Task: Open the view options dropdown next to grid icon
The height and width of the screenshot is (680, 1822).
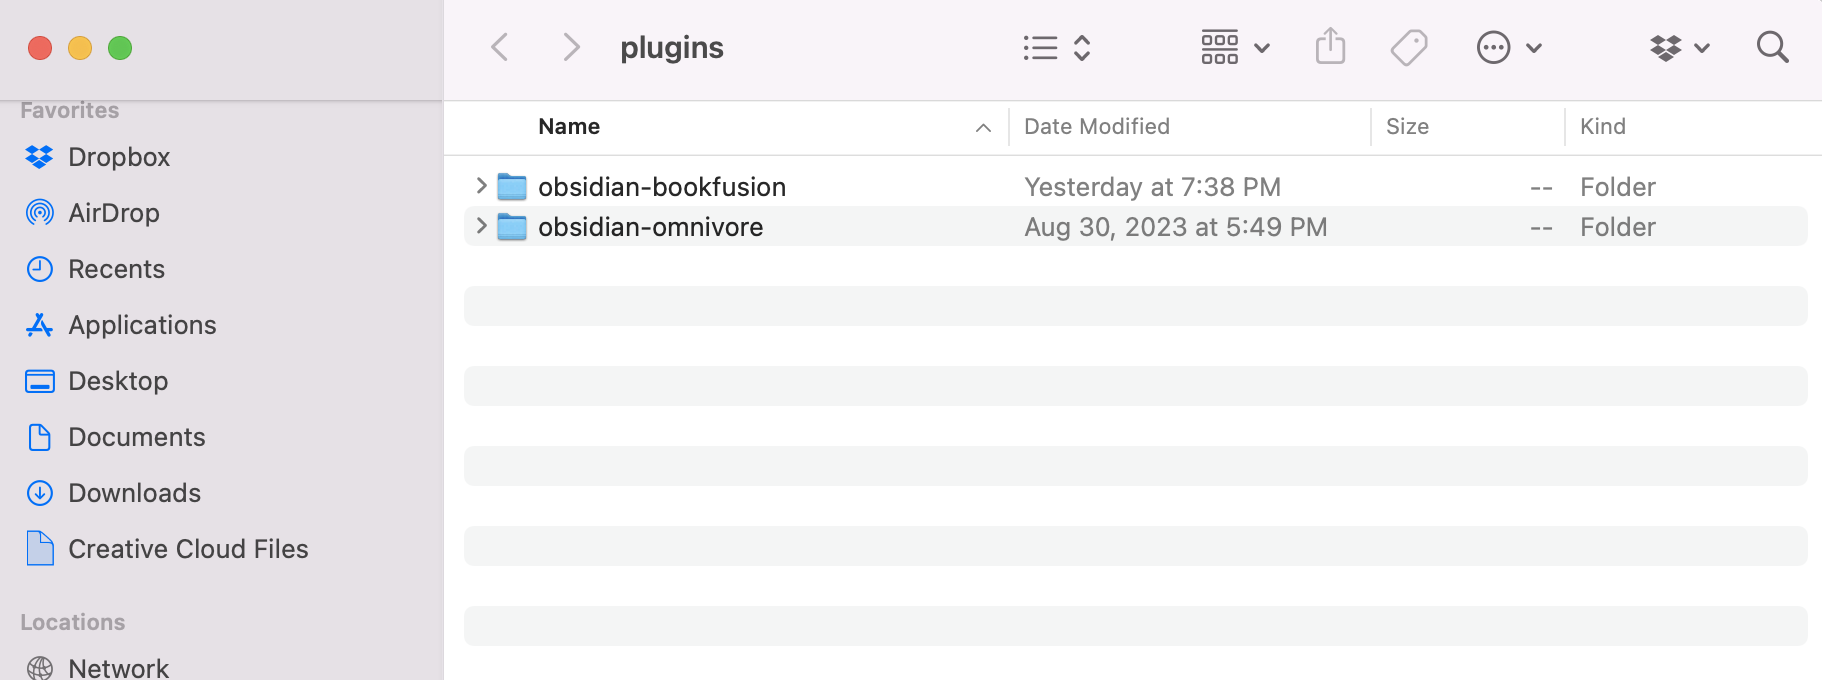Action: pyautogui.click(x=1261, y=46)
